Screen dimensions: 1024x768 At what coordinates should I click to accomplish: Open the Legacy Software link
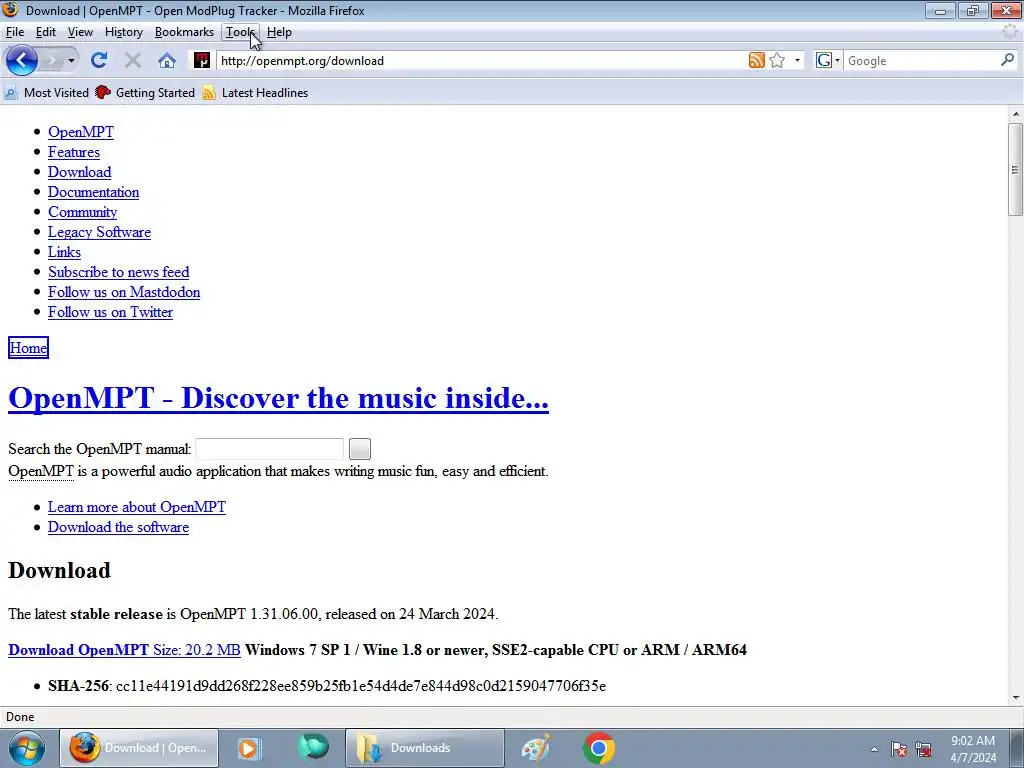99,232
